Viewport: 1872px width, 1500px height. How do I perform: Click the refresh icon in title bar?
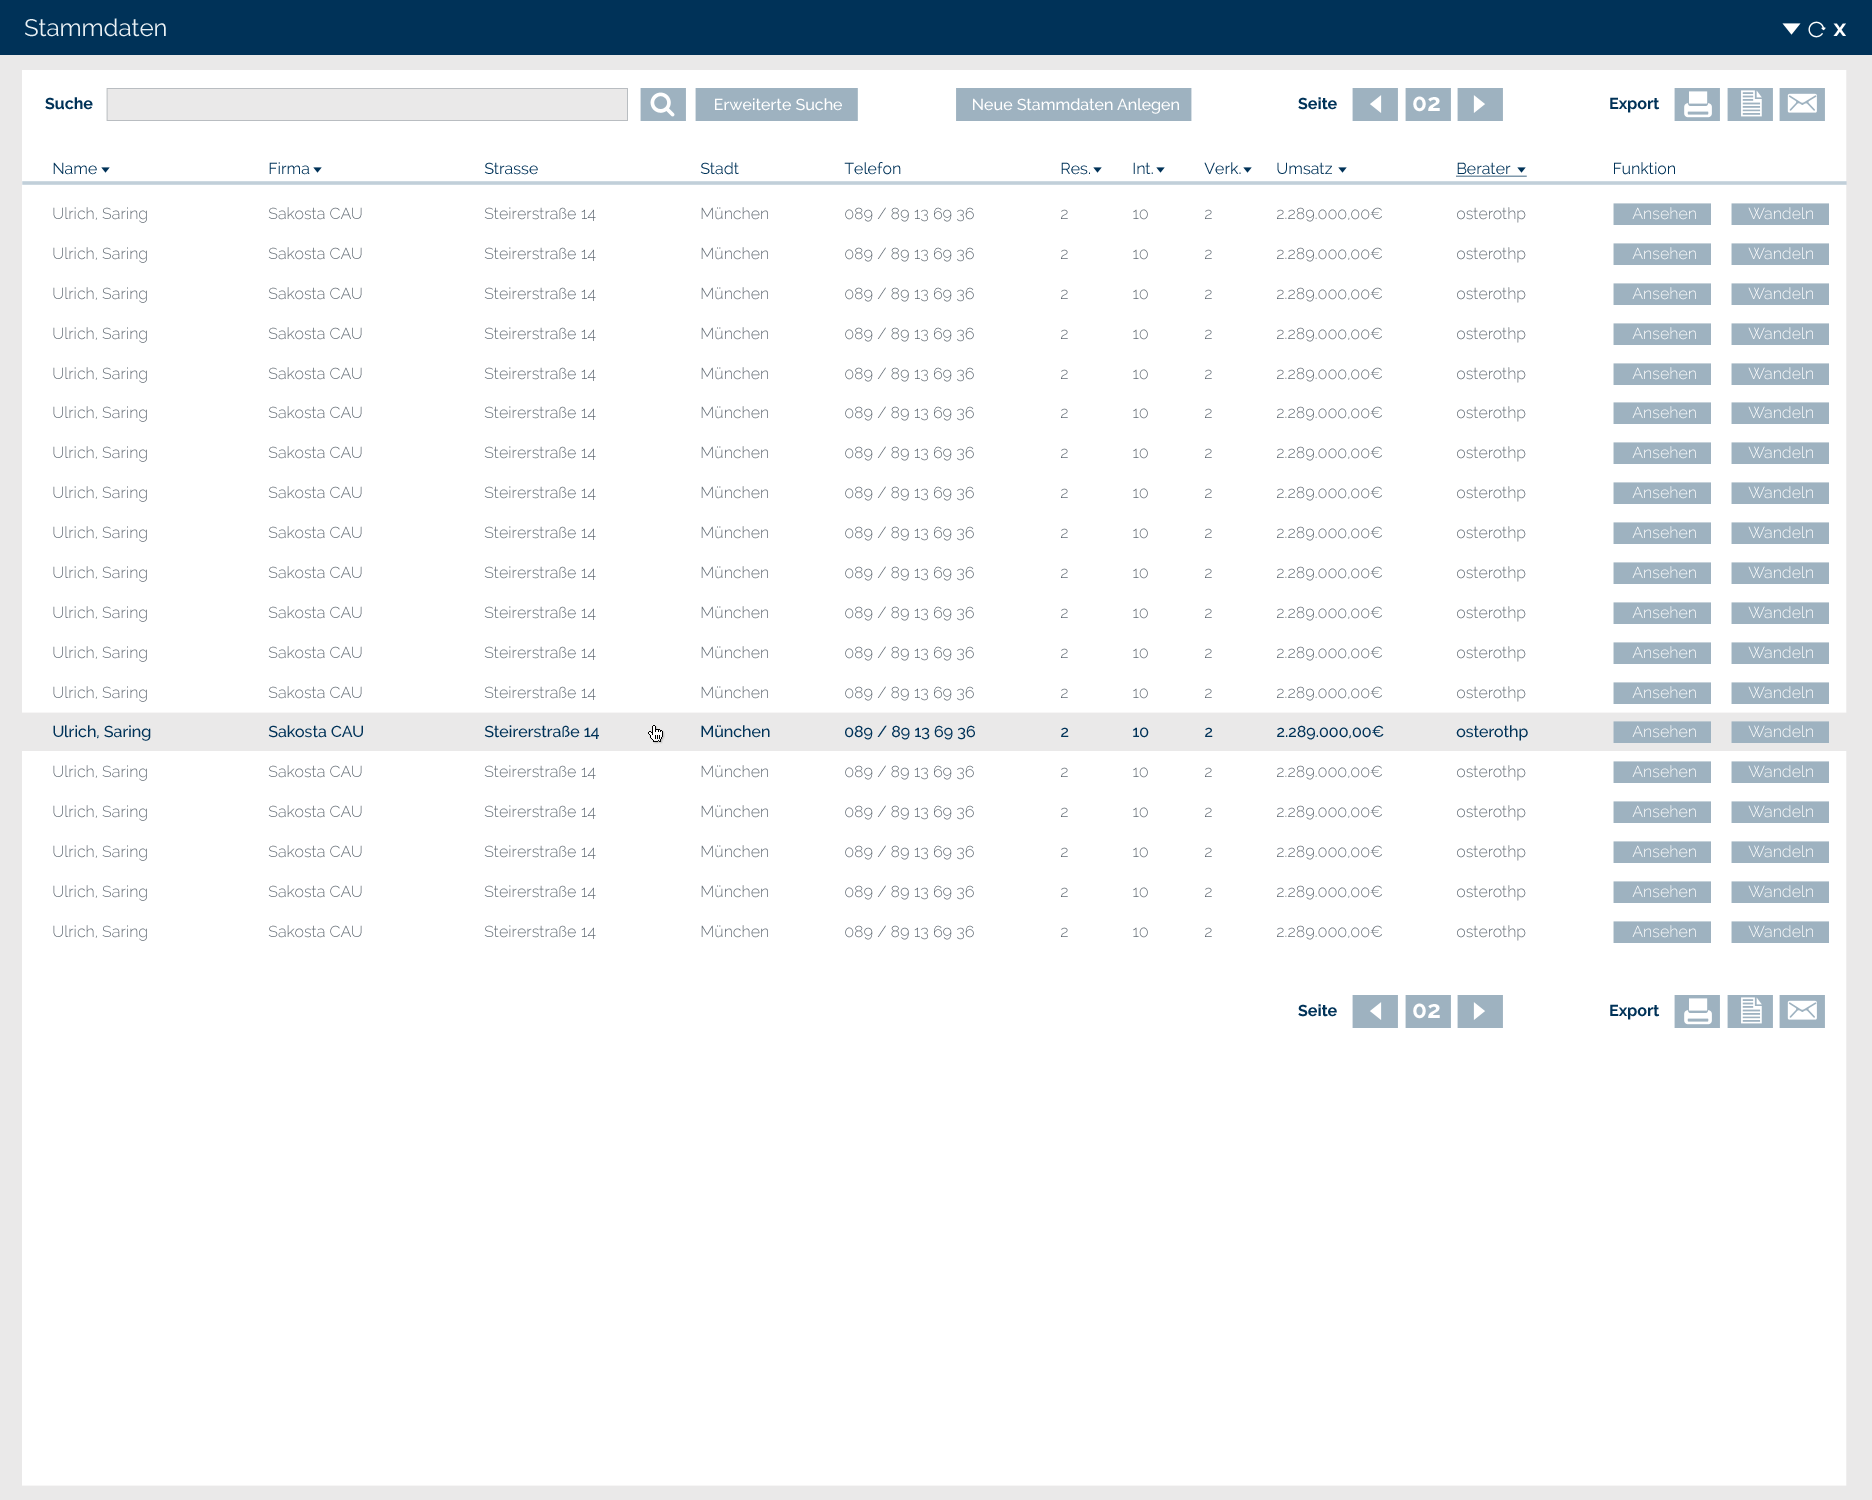coord(1816,29)
